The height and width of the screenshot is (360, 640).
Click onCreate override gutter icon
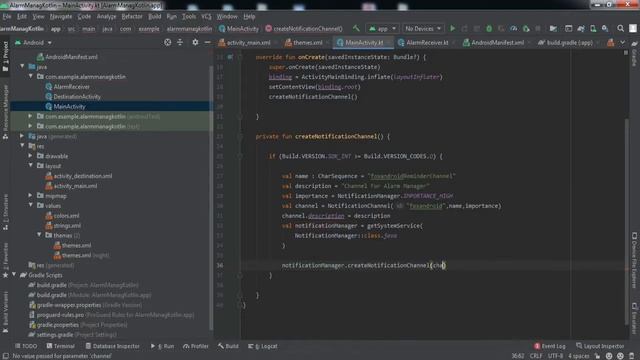[230, 57]
